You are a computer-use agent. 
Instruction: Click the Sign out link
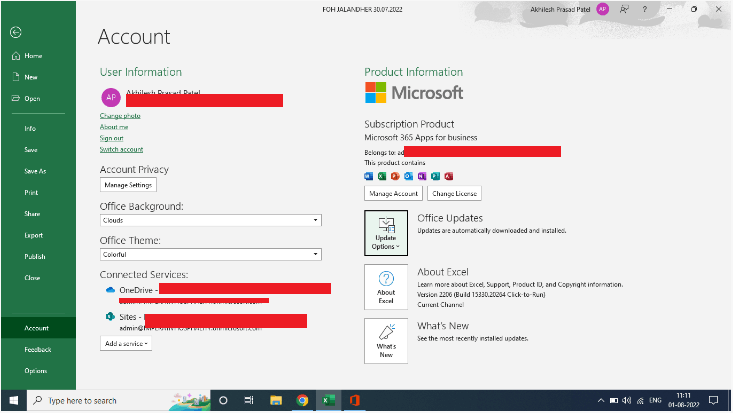tap(111, 138)
